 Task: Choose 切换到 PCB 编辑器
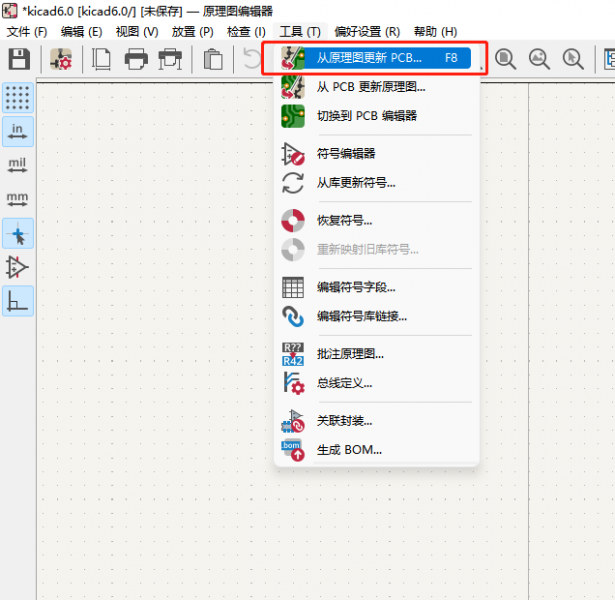click(377, 116)
